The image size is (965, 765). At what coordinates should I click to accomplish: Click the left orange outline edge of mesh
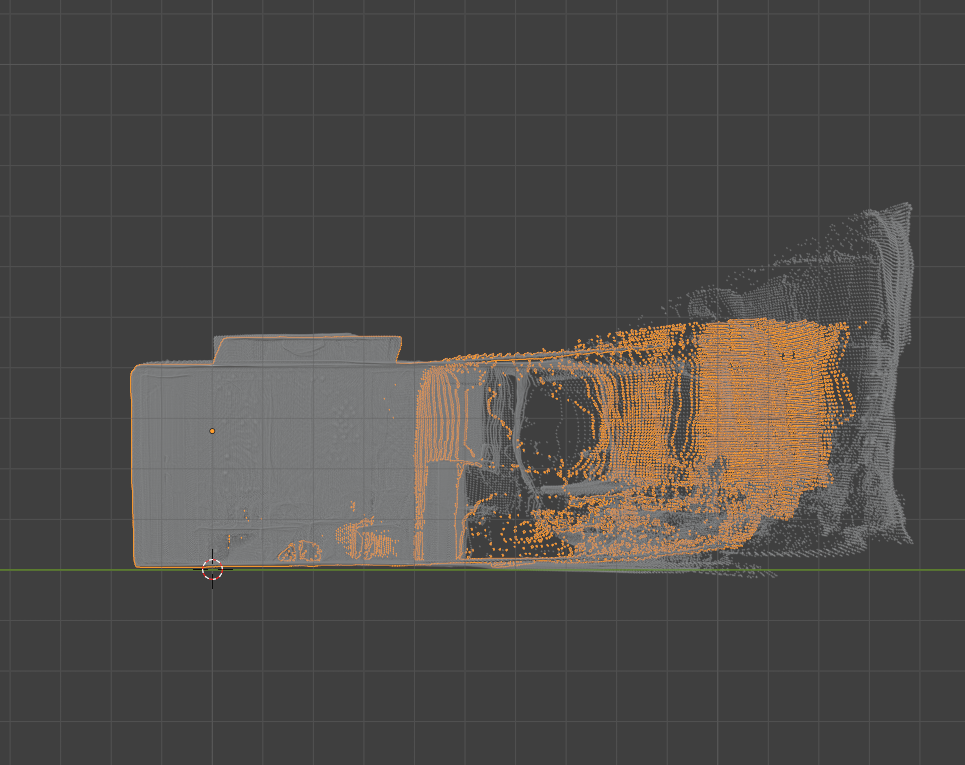click(x=132, y=460)
